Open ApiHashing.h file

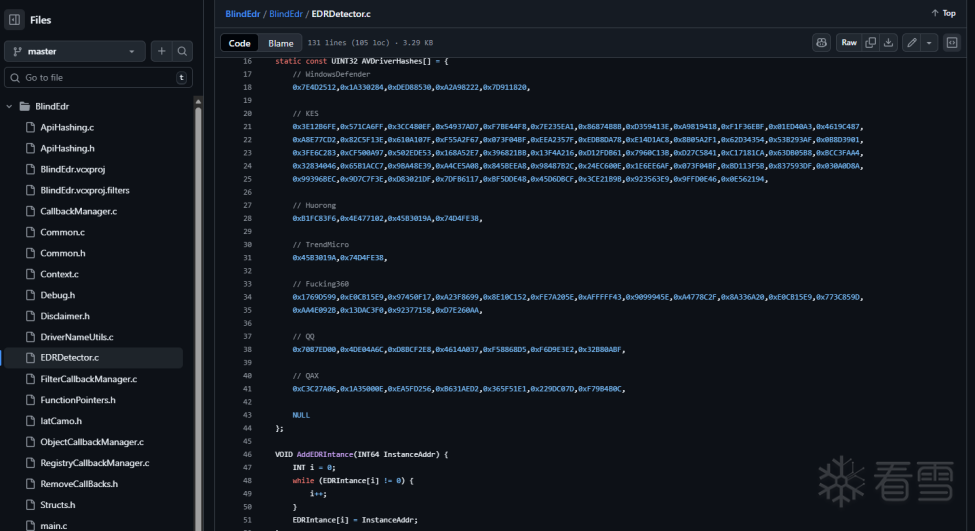click(x=67, y=148)
